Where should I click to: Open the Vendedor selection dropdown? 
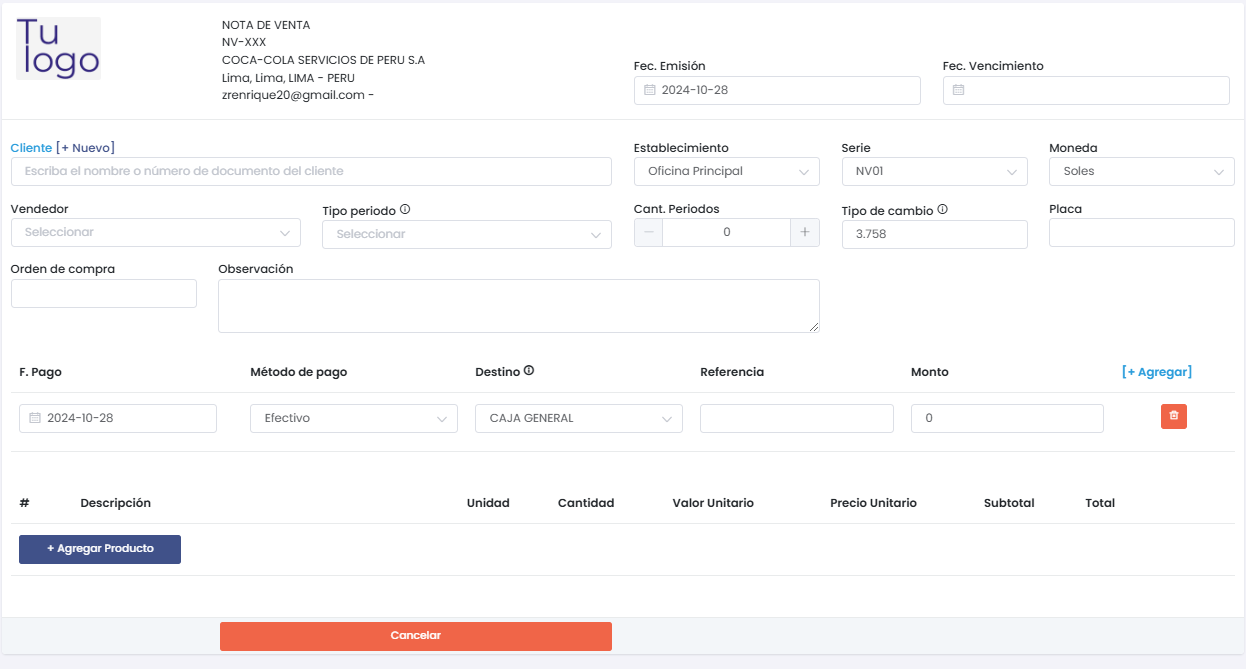tap(155, 232)
